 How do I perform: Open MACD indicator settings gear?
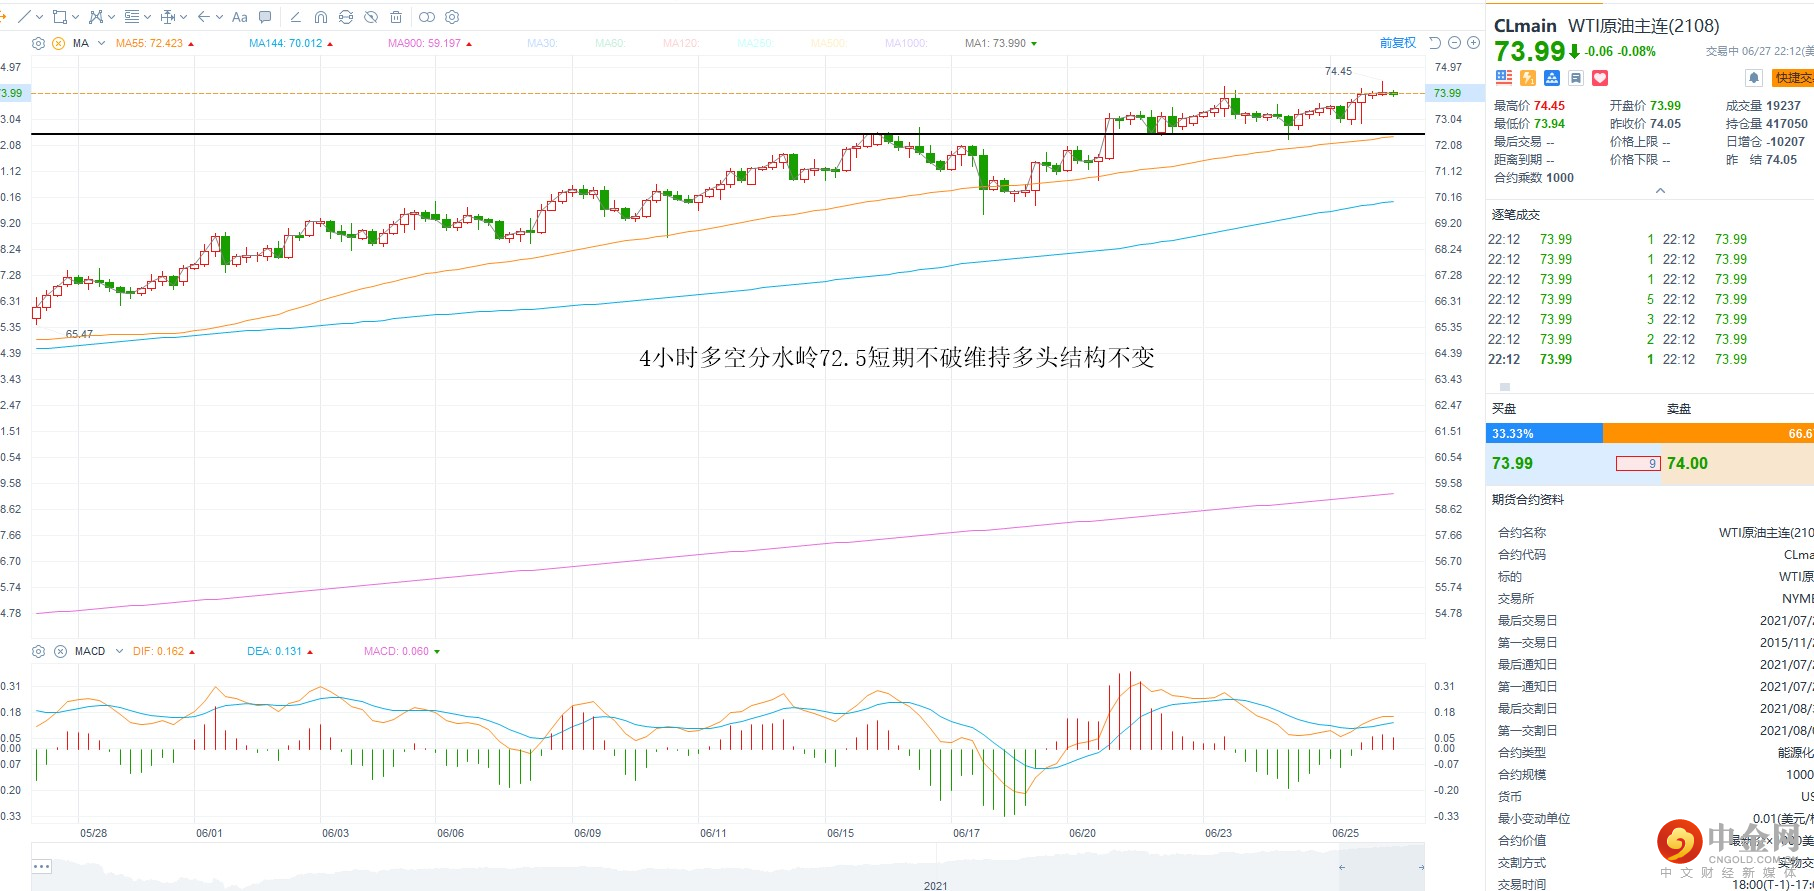tap(38, 651)
